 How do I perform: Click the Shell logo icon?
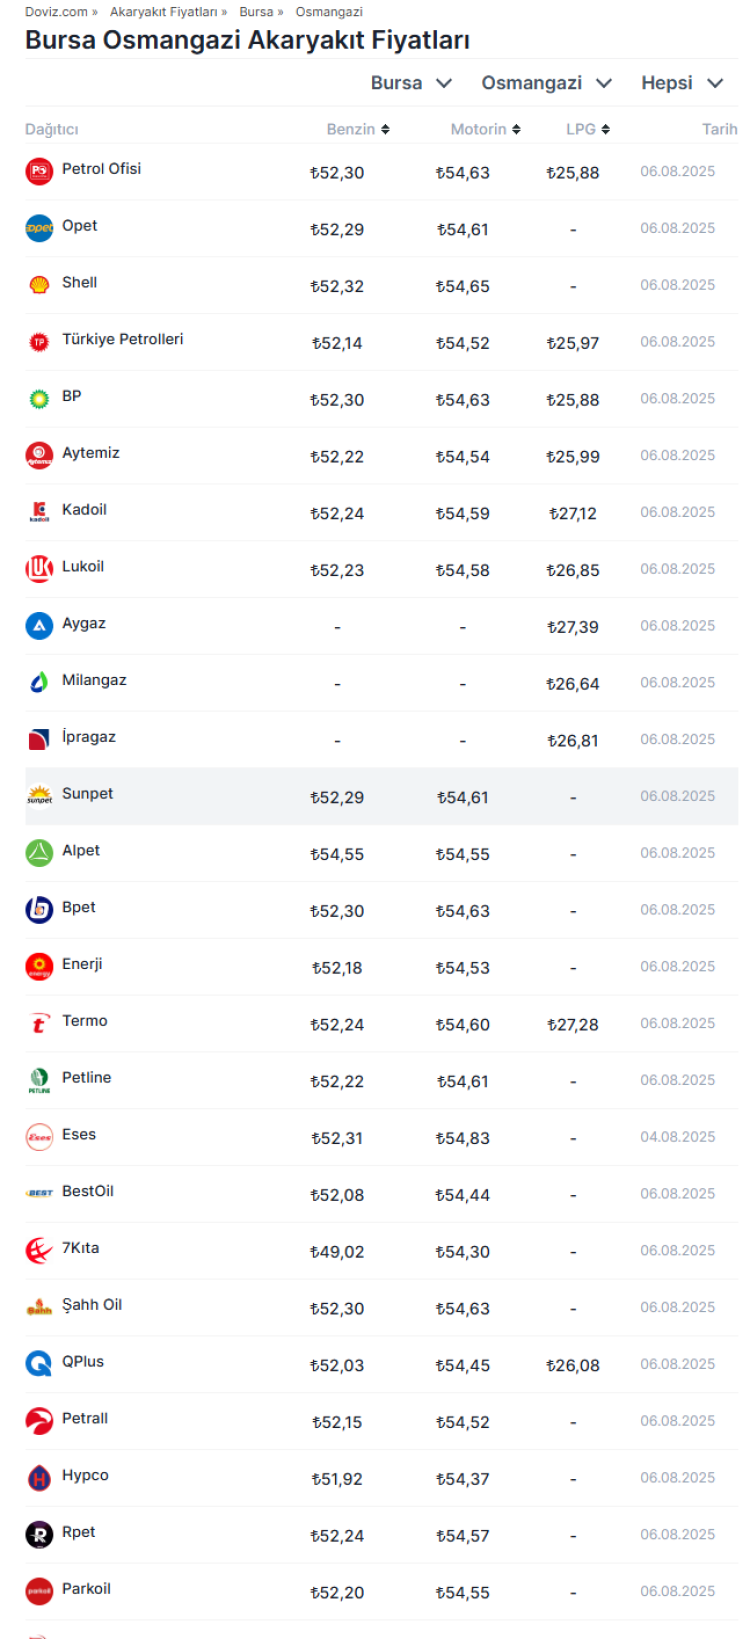point(39,285)
